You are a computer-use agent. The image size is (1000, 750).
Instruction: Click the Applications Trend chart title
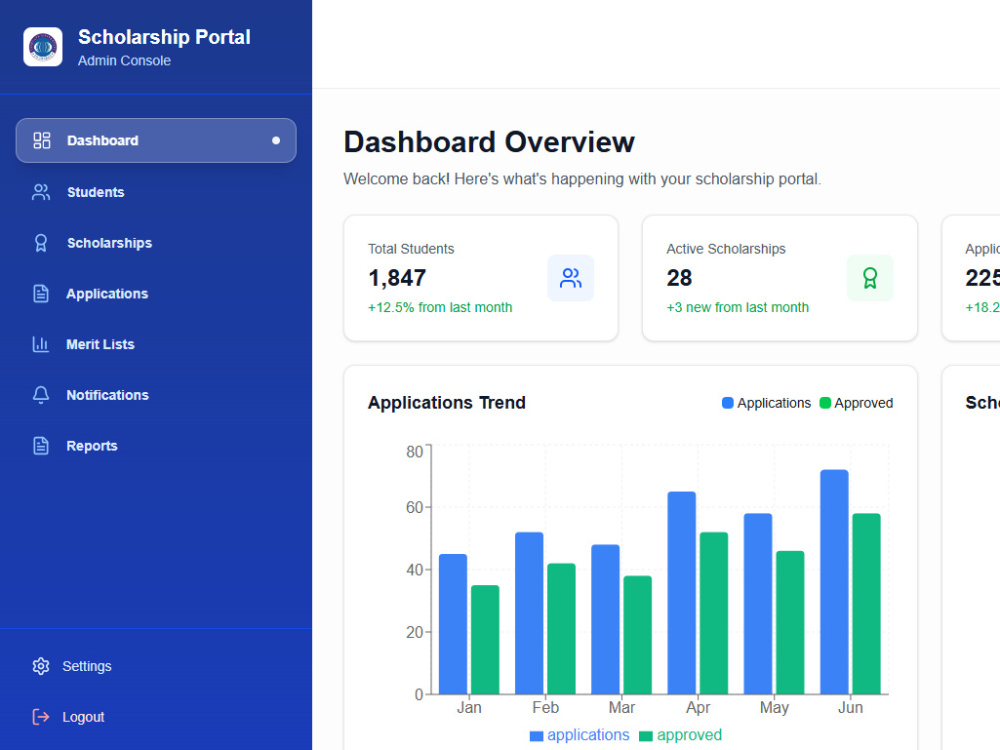click(x=446, y=403)
